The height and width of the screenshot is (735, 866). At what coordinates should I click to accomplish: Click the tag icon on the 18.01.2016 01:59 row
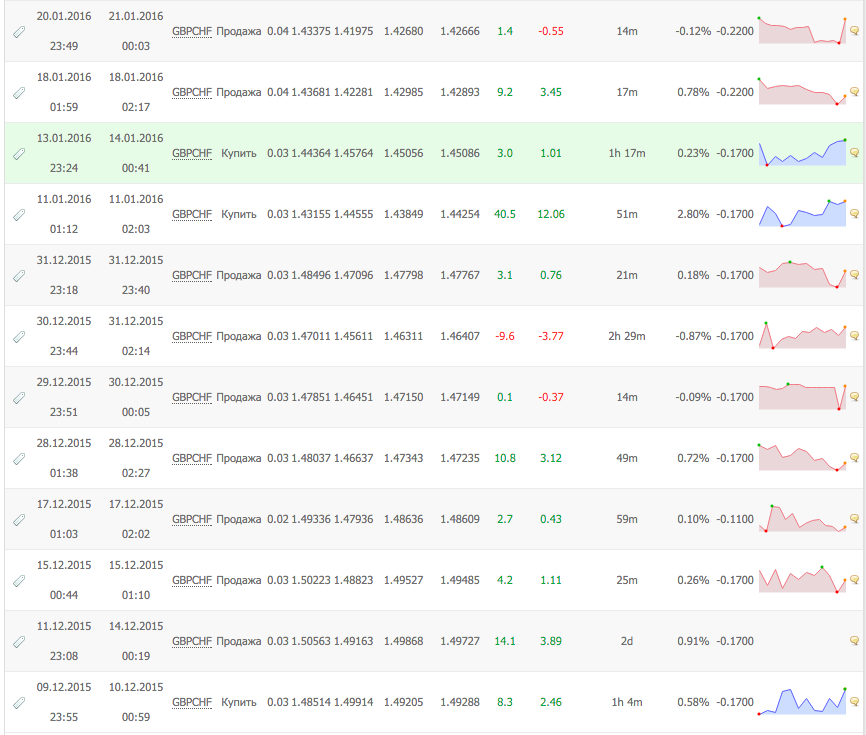pyautogui.click(x=19, y=93)
